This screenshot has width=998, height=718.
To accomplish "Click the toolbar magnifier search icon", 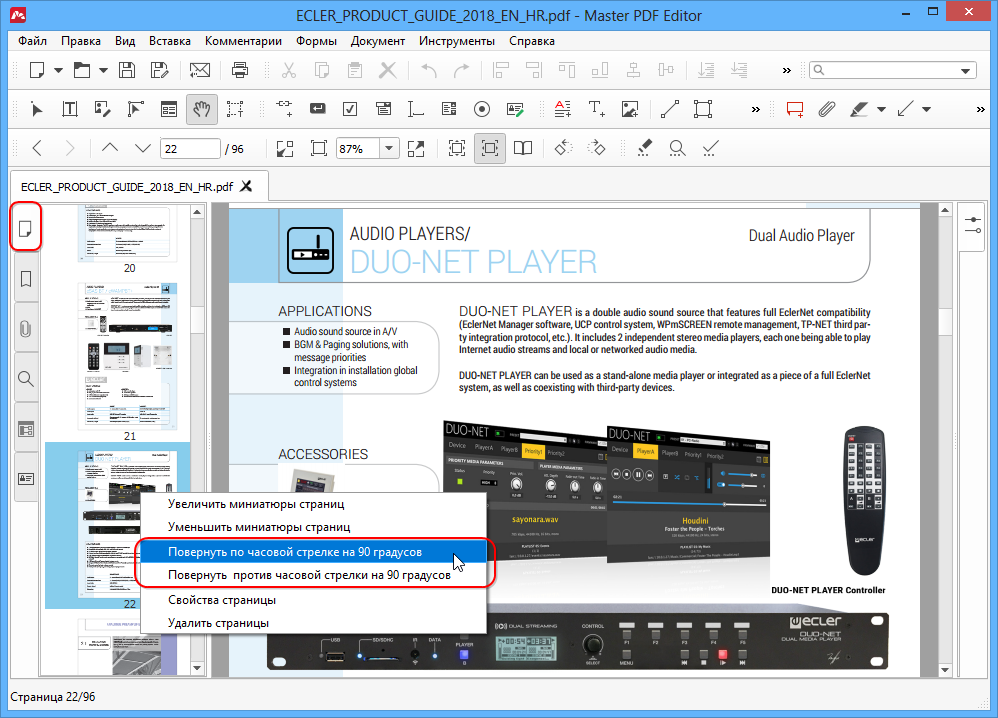I will (677, 149).
